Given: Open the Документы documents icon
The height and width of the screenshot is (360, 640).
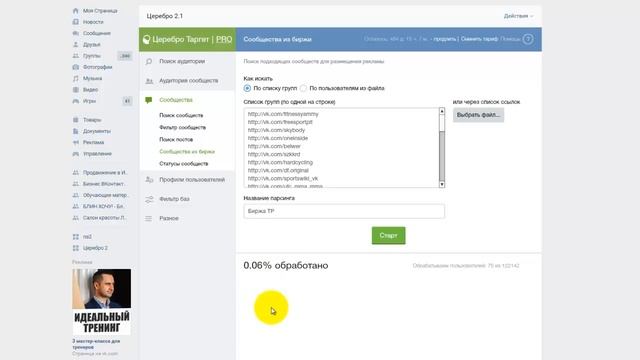Looking at the screenshot, I should [x=76, y=131].
